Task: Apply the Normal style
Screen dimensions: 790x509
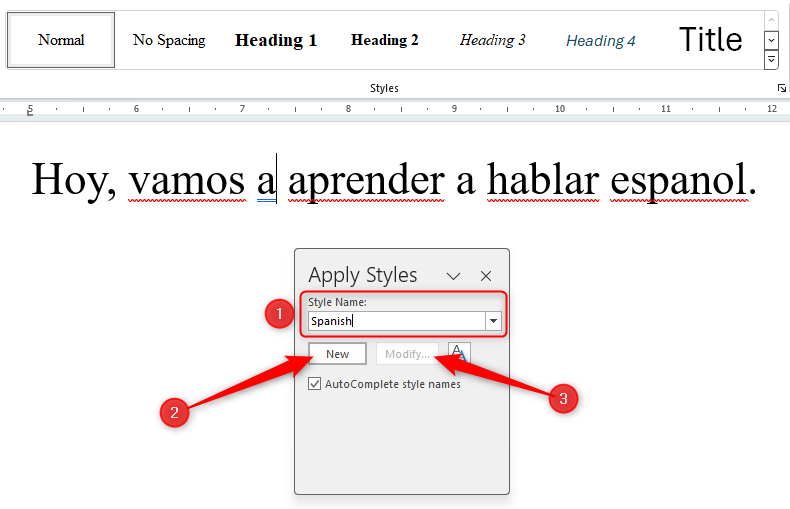Action: click(x=61, y=40)
